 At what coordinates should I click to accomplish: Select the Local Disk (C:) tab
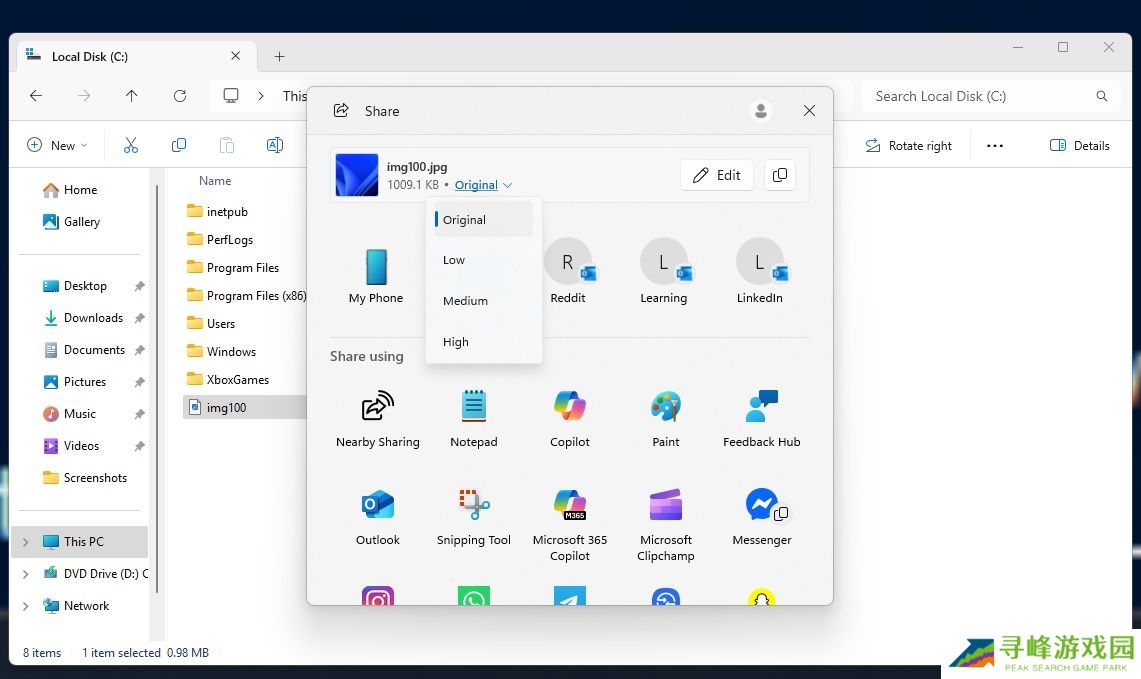pyautogui.click(x=135, y=56)
